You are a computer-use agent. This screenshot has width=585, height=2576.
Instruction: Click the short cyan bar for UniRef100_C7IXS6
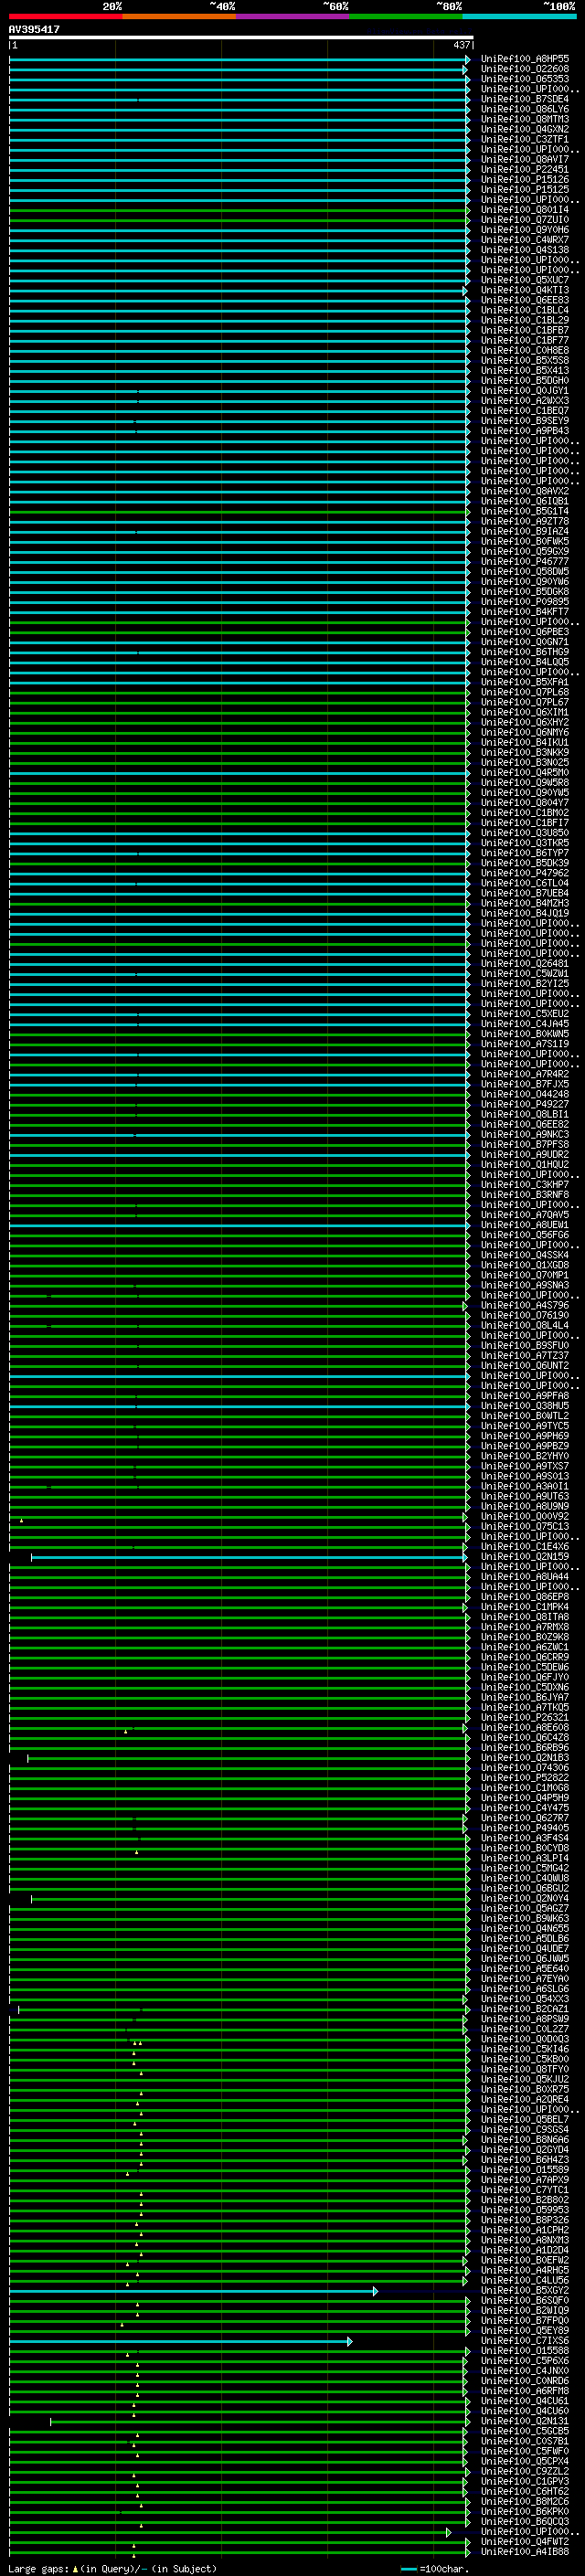click(180, 2341)
